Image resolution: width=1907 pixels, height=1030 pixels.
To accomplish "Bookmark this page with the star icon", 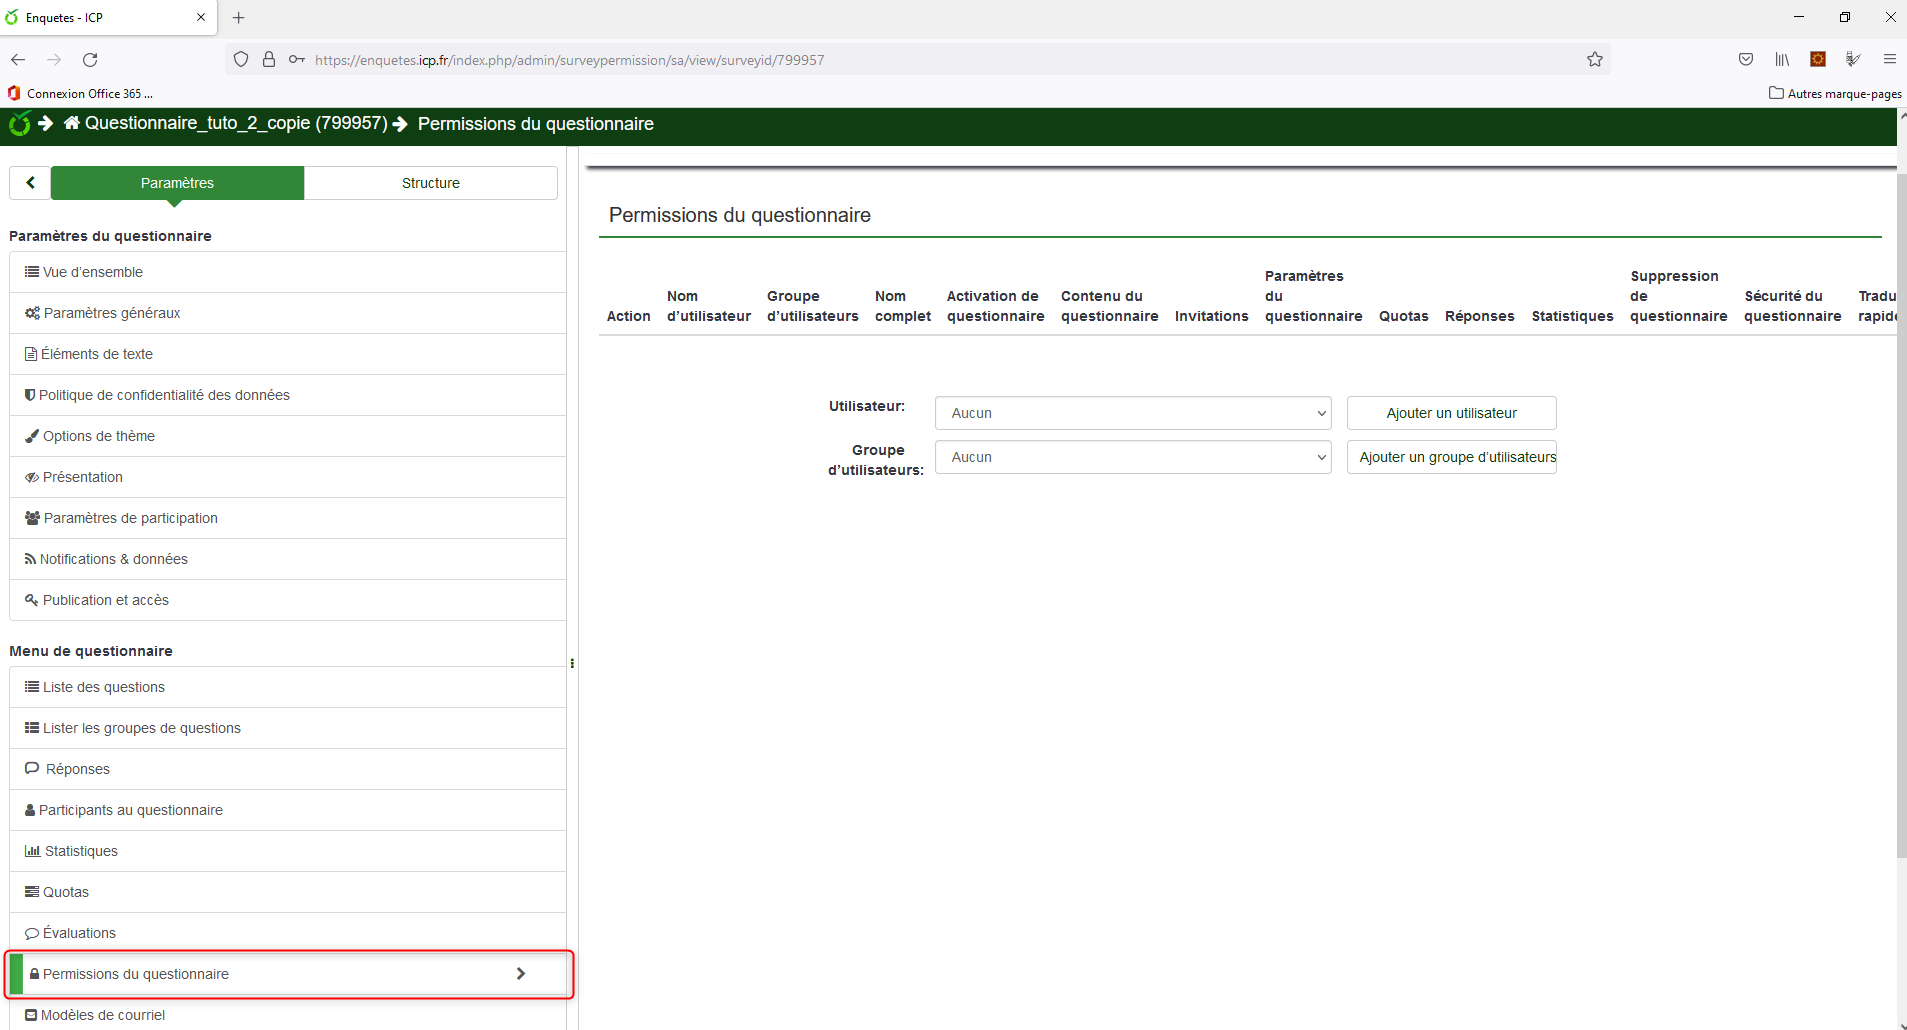I will click(1594, 60).
